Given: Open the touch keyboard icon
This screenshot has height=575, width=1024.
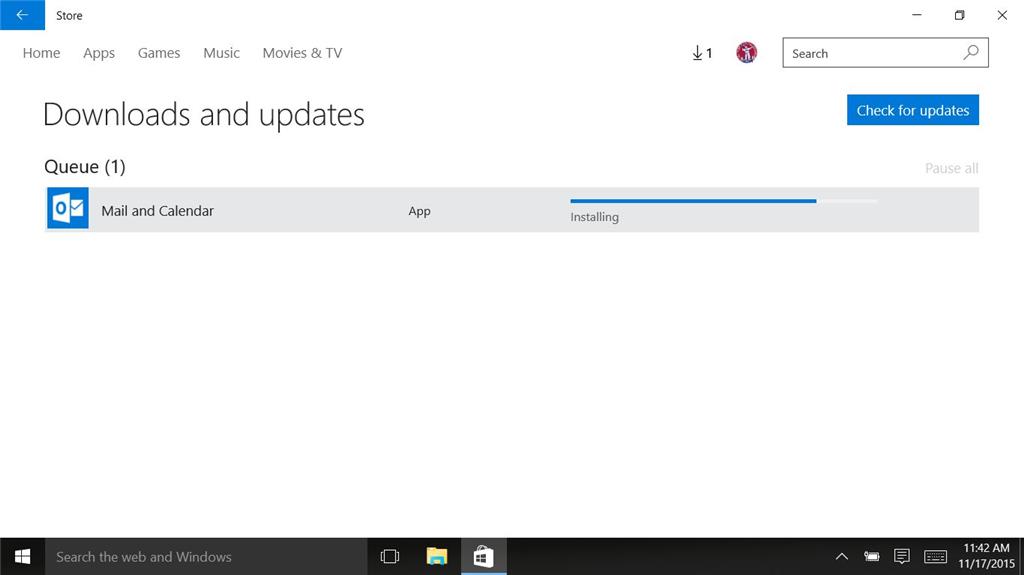Looking at the screenshot, I should coord(935,557).
